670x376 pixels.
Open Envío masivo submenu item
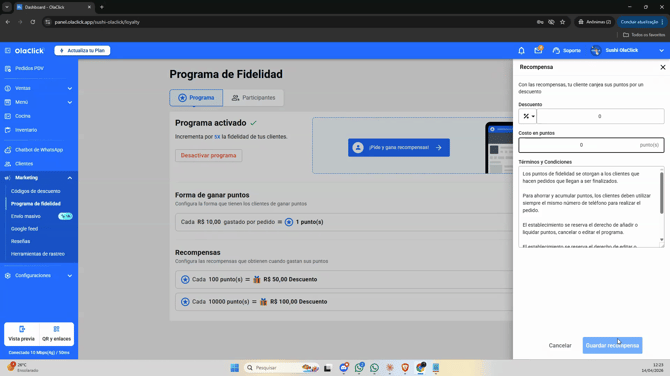point(26,216)
